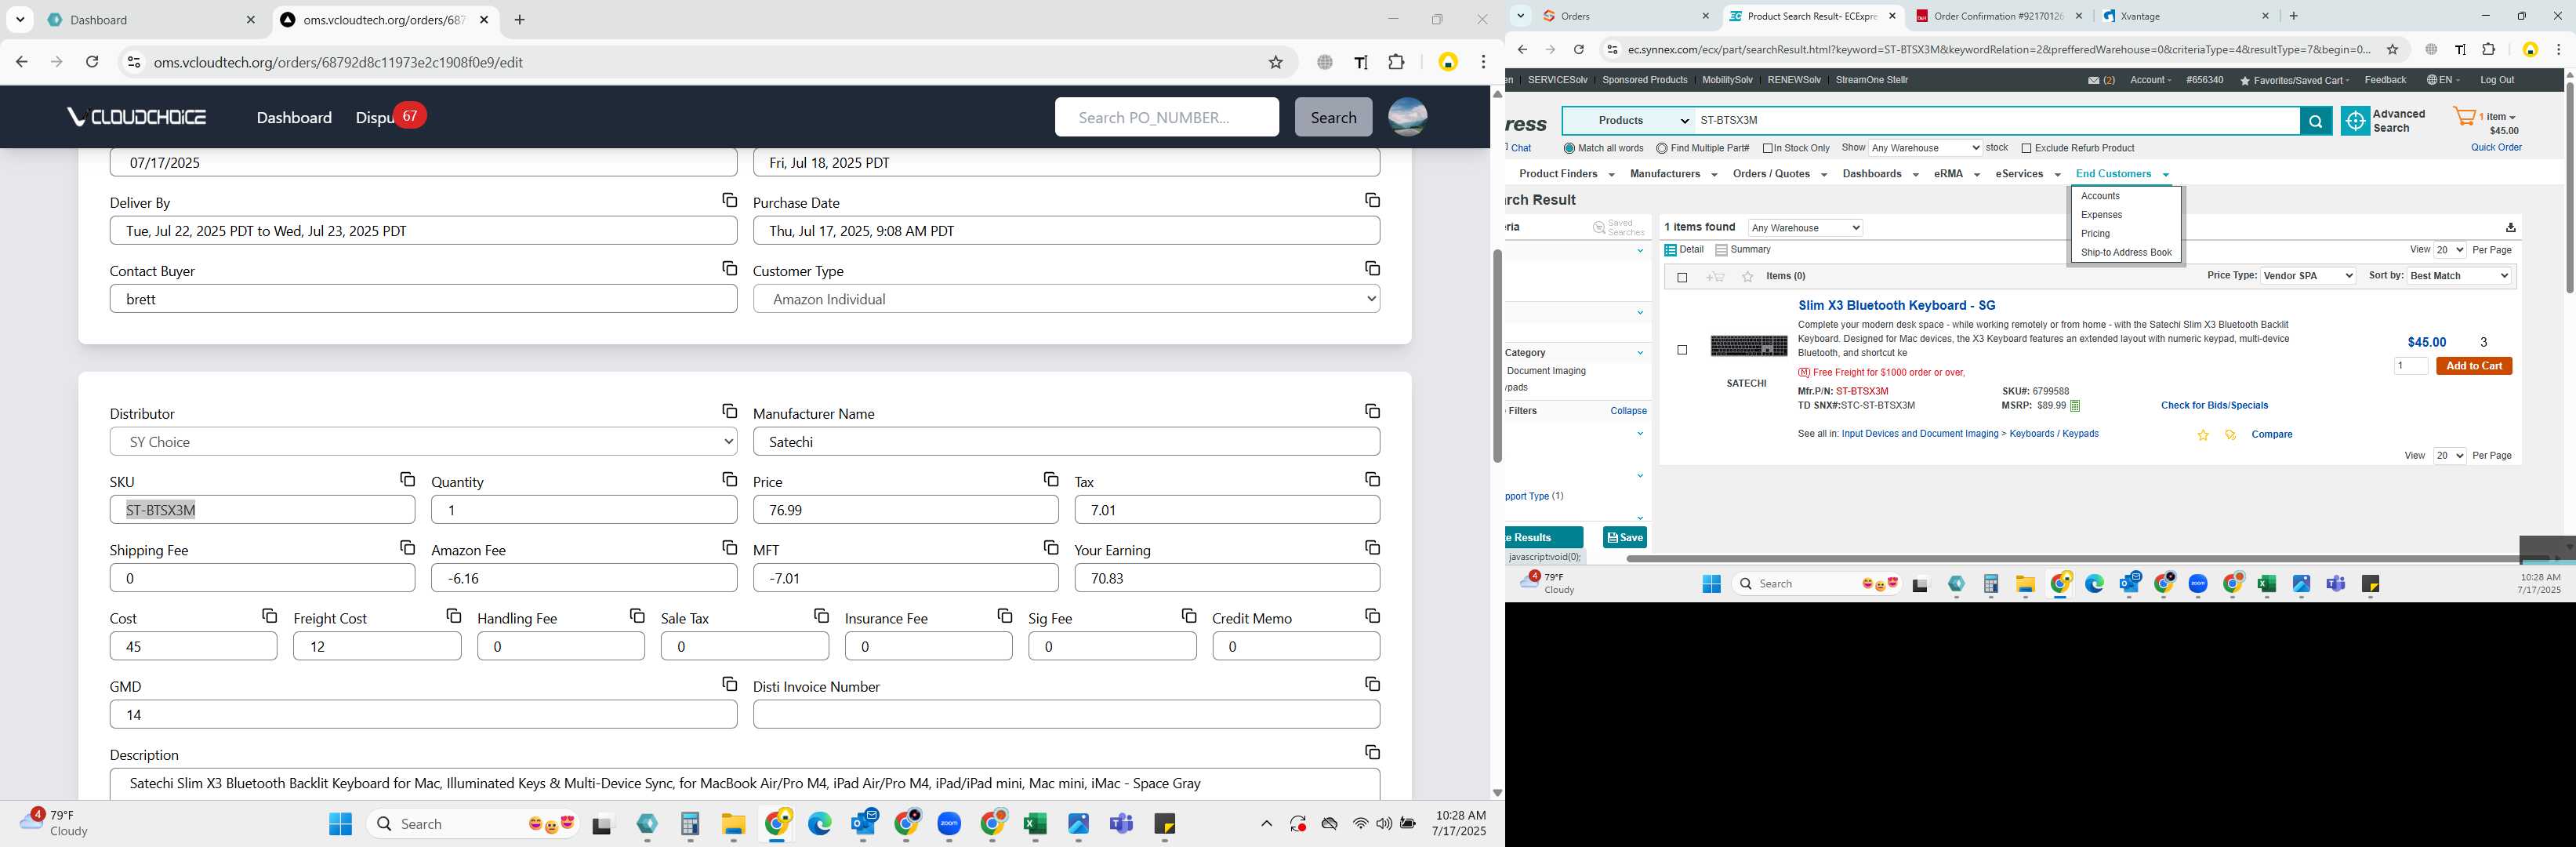Select Pricing in End Customers menu

[x=2095, y=234]
